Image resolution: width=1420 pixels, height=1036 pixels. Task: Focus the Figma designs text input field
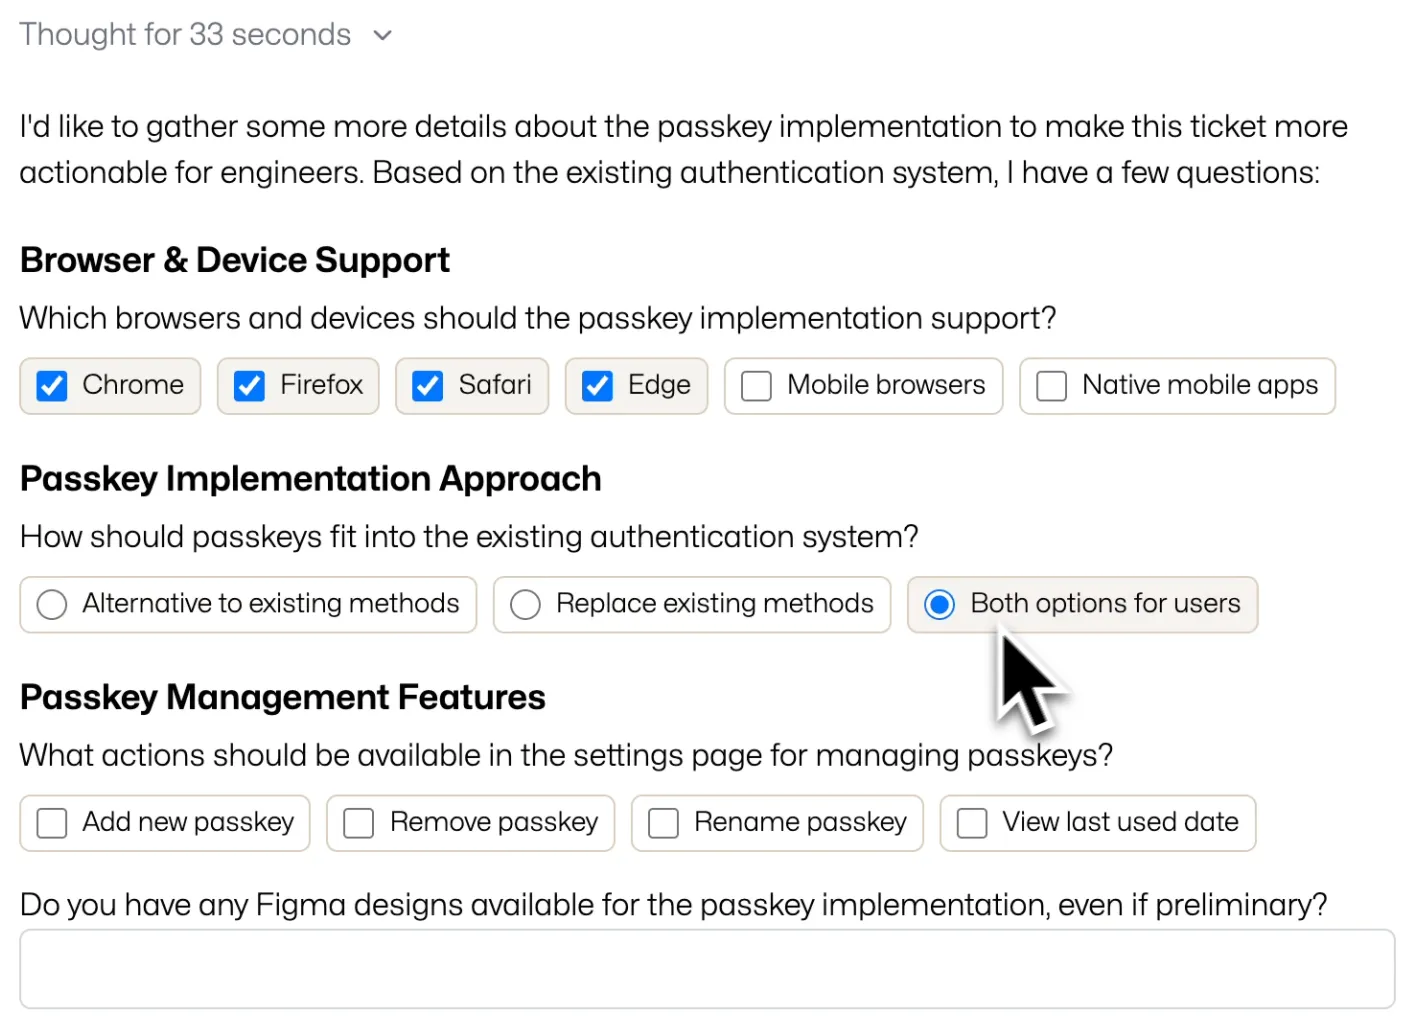pyautogui.click(x=707, y=969)
